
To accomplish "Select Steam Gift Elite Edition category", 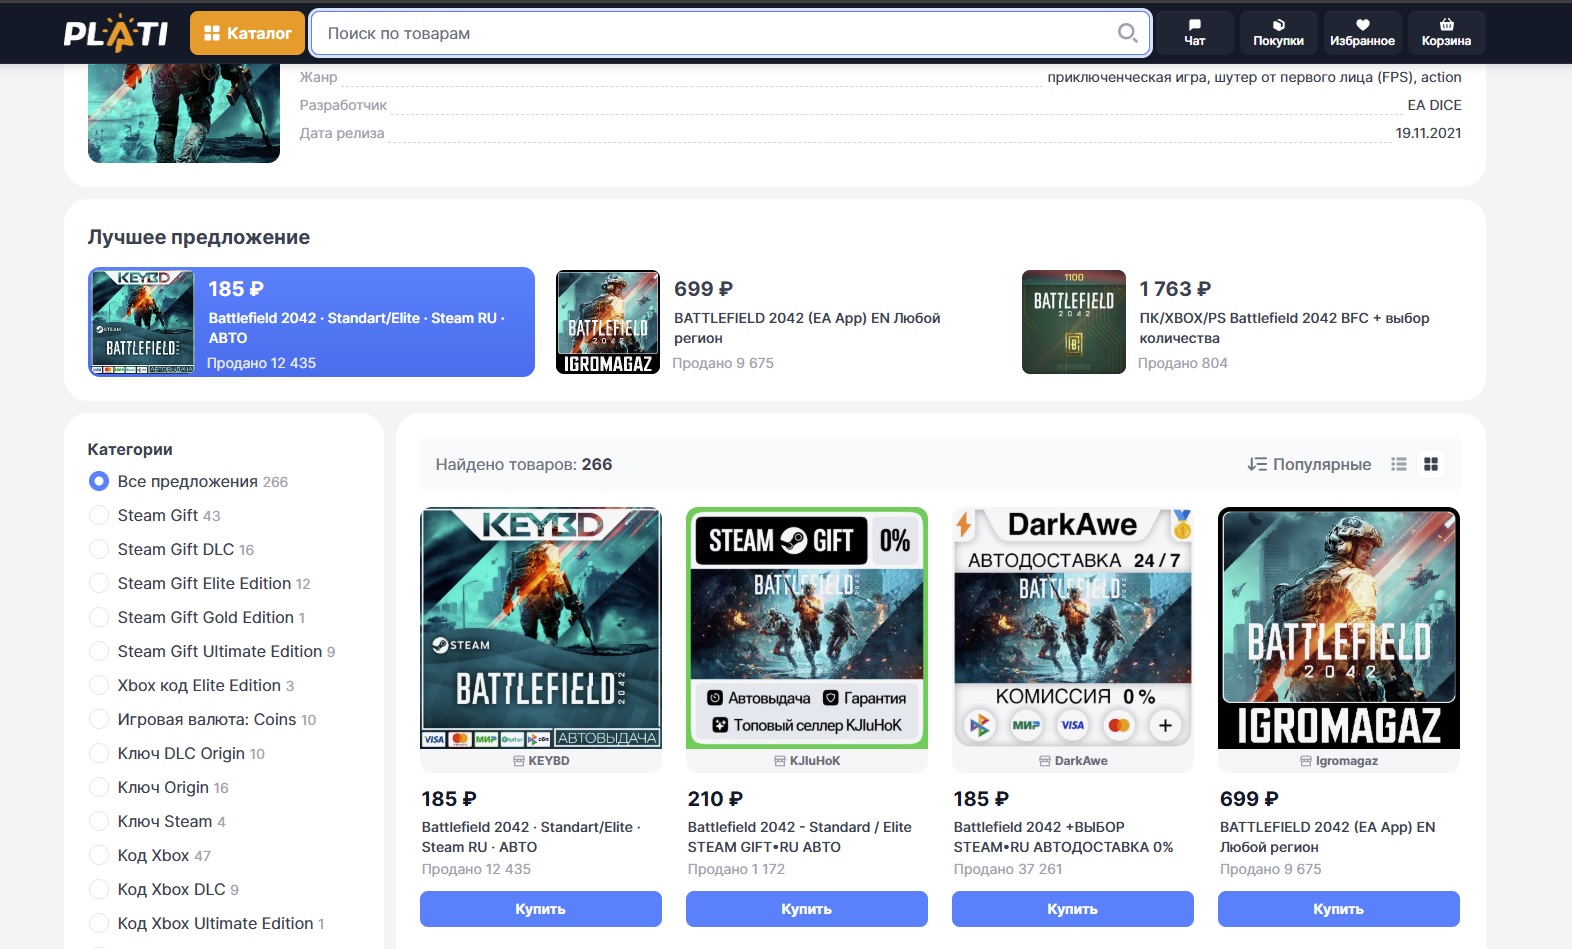I will pos(199,584).
